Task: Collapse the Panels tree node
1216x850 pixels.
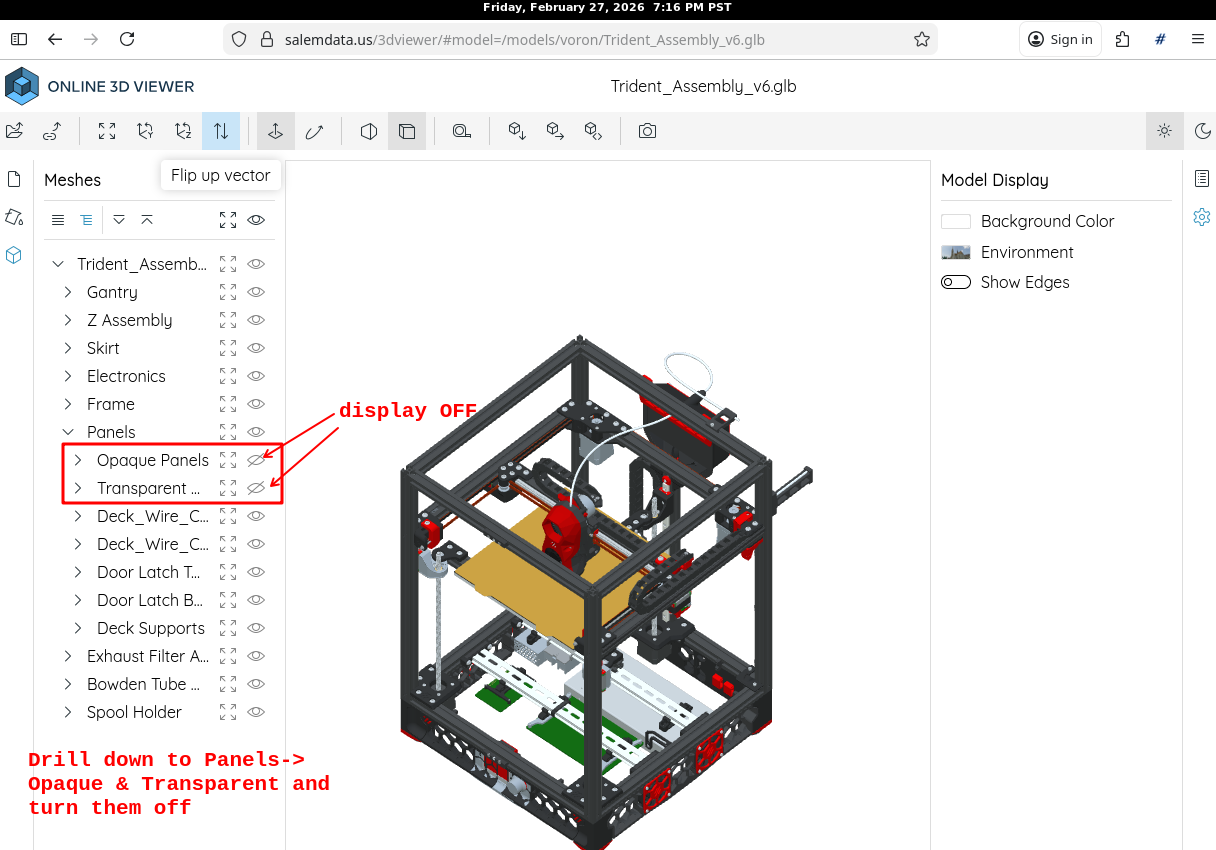Action: [x=68, y=432]
